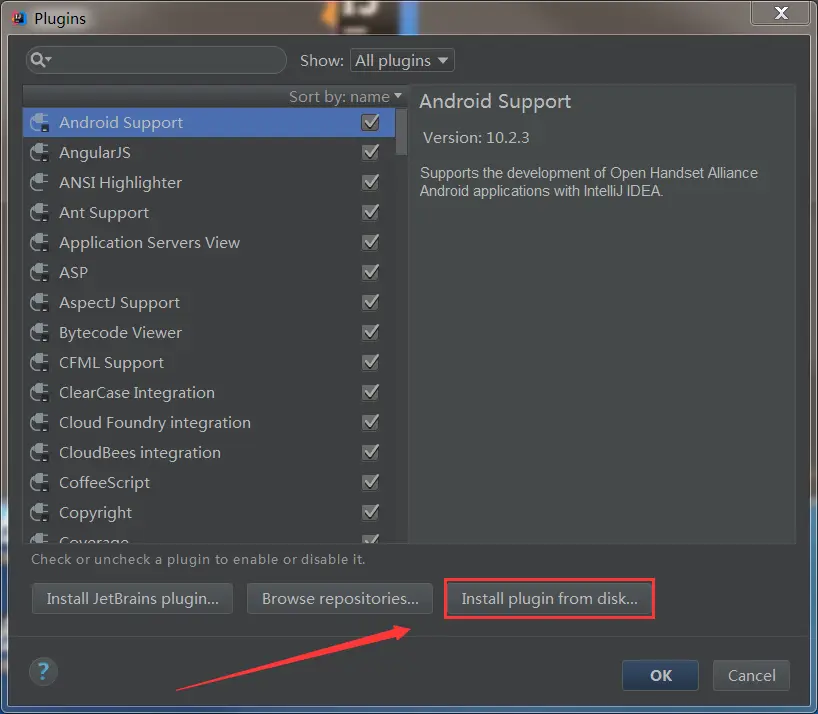Select Cloud Foundry integration row
The image size is (818, 714).
point(209,422)
